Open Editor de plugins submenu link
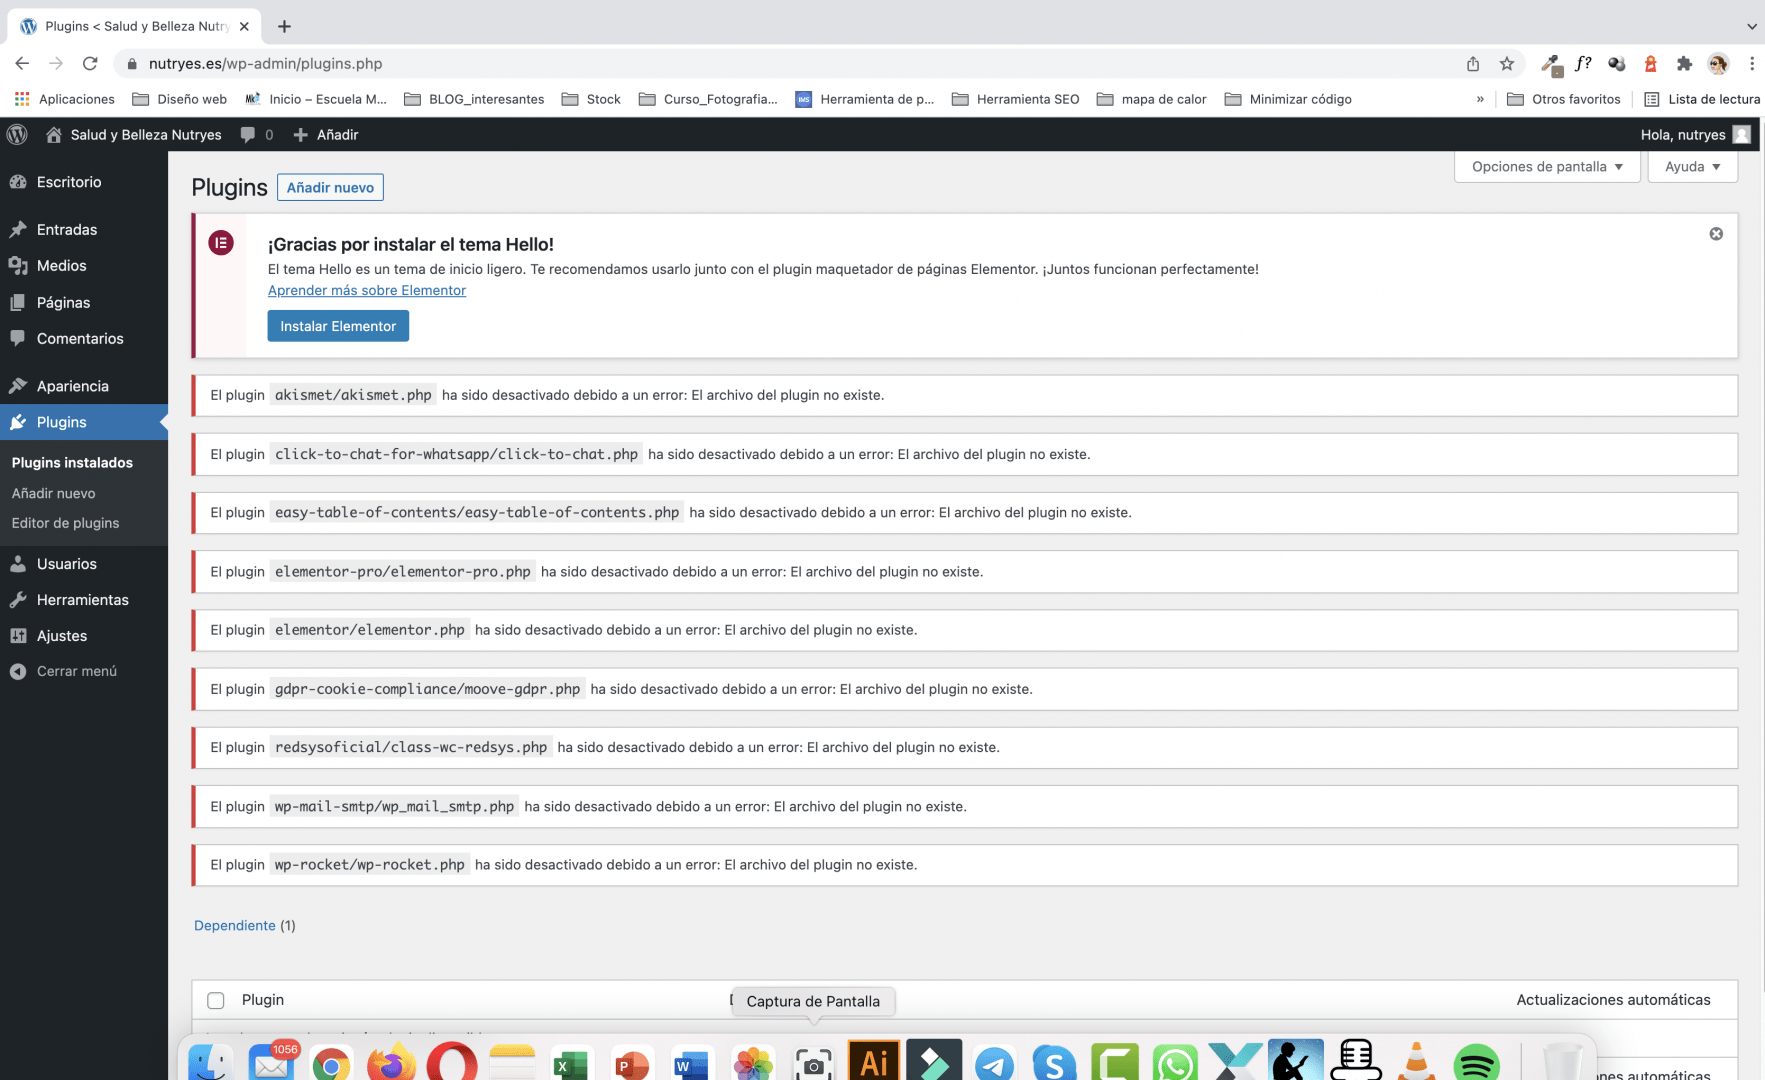The image size is (1765, 1080). click(65, 523)
